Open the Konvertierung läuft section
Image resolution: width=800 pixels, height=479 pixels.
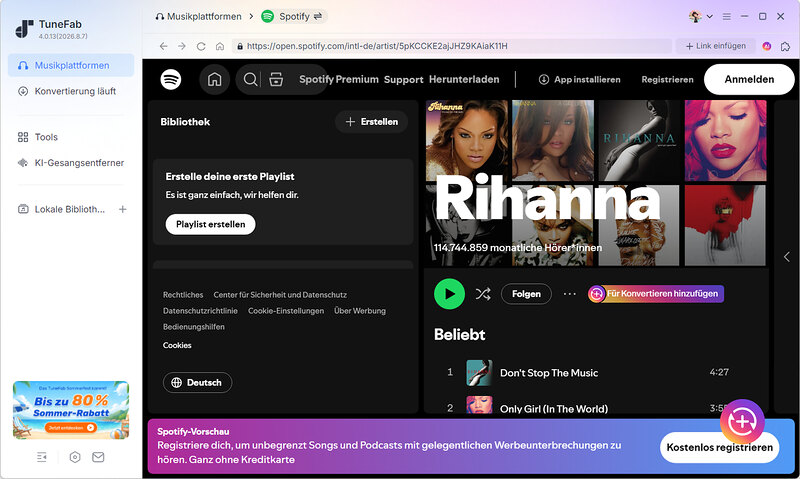coord(71,91)
